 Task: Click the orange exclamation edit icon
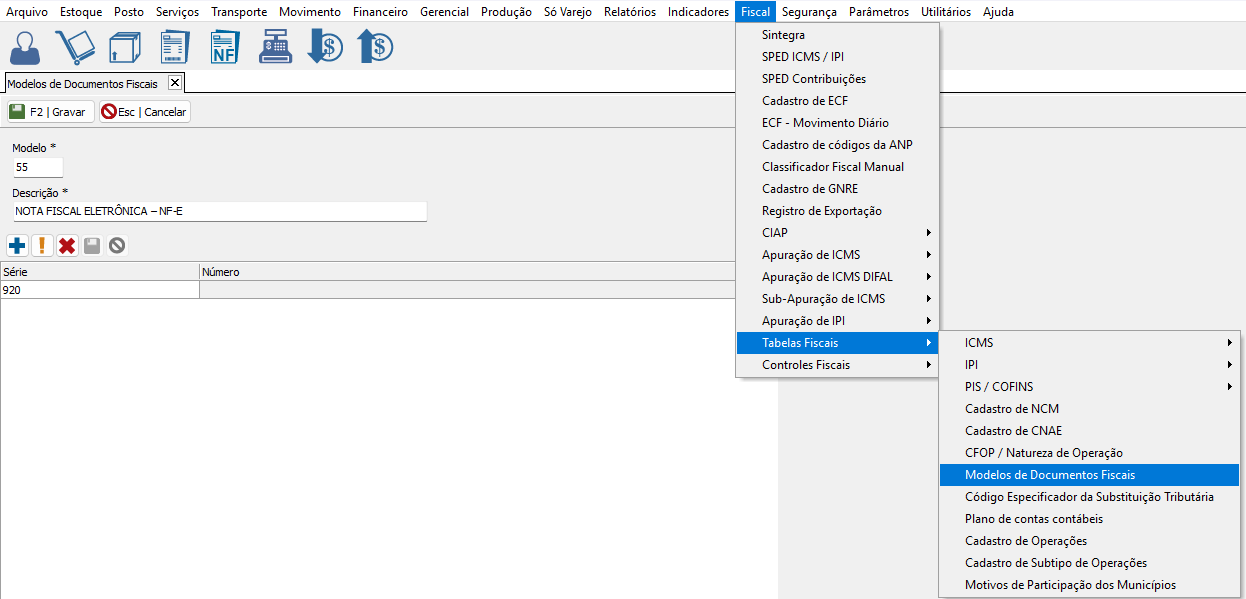pyautogui.click(x=42, y=245)
